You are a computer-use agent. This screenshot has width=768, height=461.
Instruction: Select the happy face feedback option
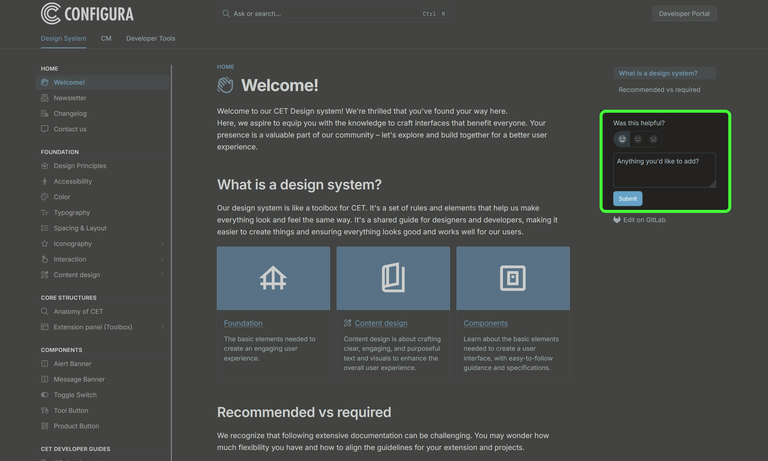622,139
